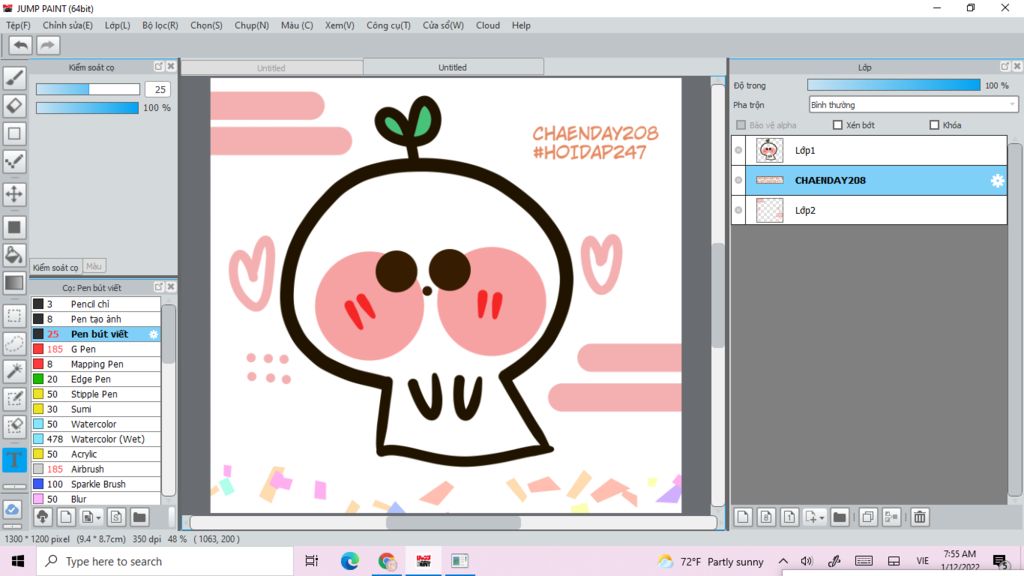This screenshot has width=1024, height=576.
Task: Expand the add layer dropdown arrow
Action: (822, 518)
